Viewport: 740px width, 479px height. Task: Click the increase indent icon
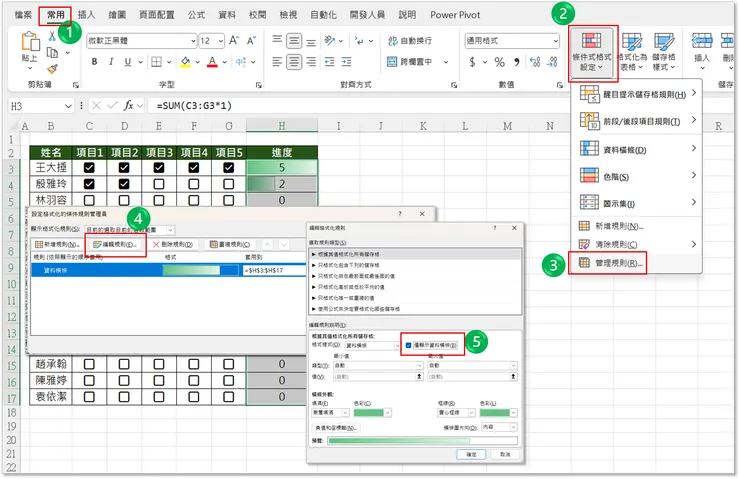(x=346, y=62)
